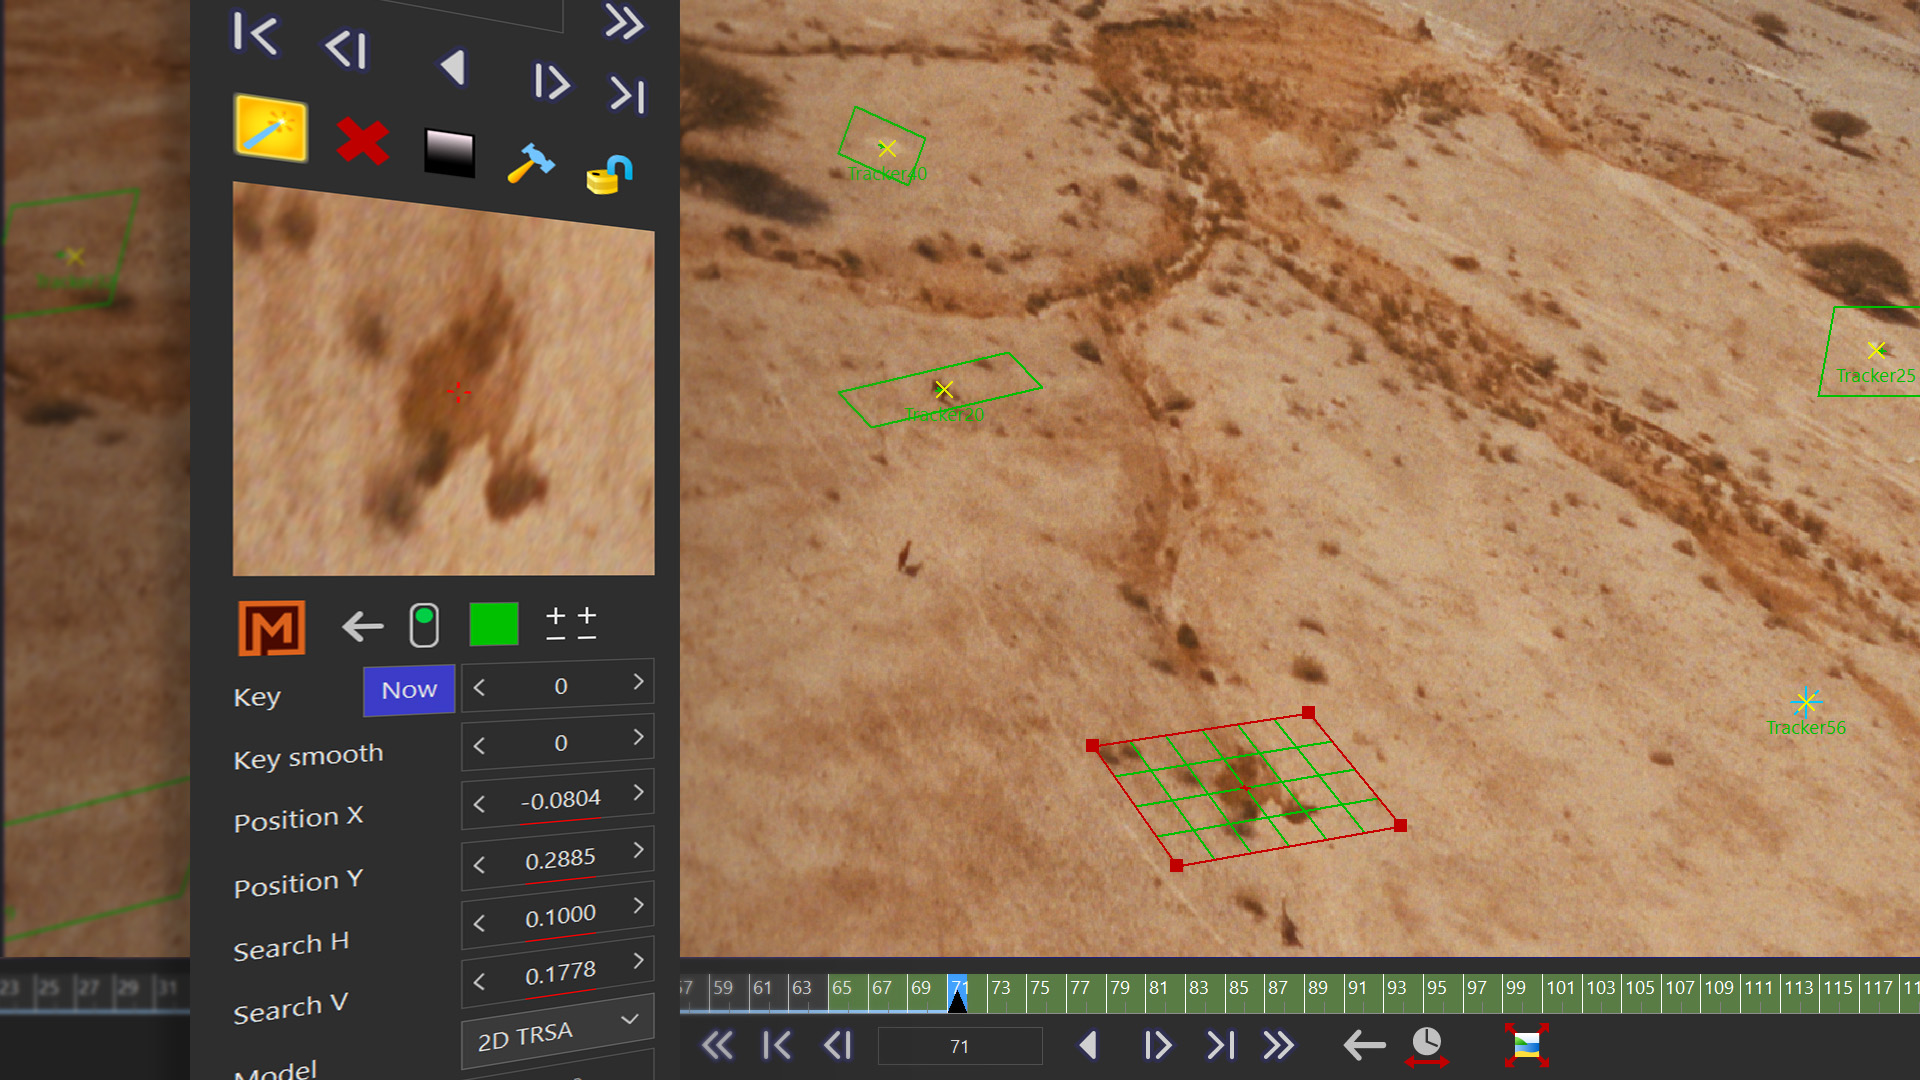Click the green tracker color swatch

pos(493,623)
